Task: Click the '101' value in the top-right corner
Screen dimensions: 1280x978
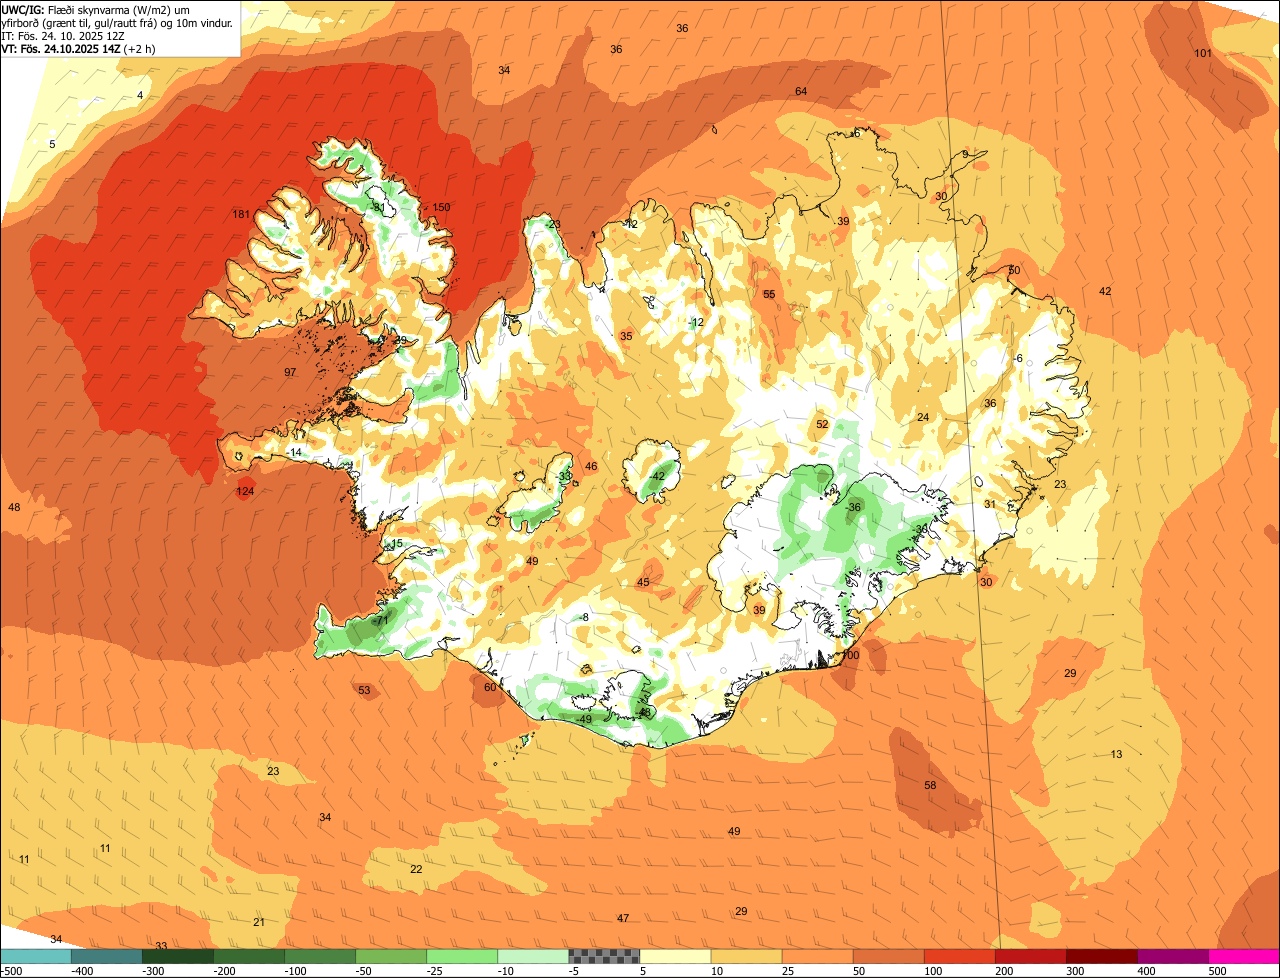Action: 1203,53
